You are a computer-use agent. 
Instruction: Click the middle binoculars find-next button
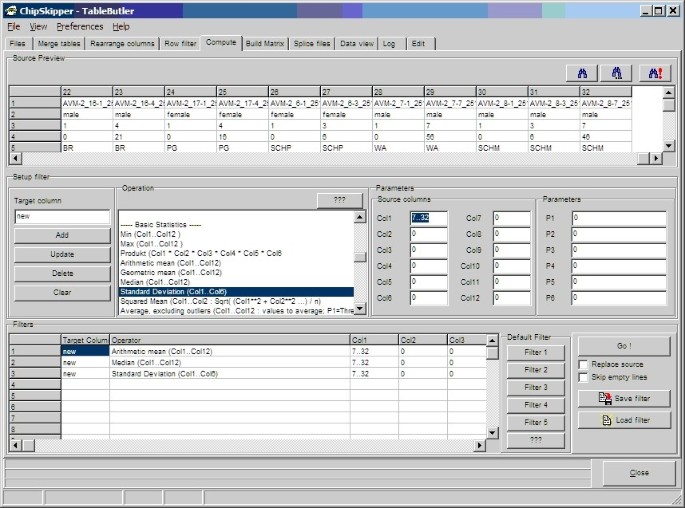pos(617,72)
